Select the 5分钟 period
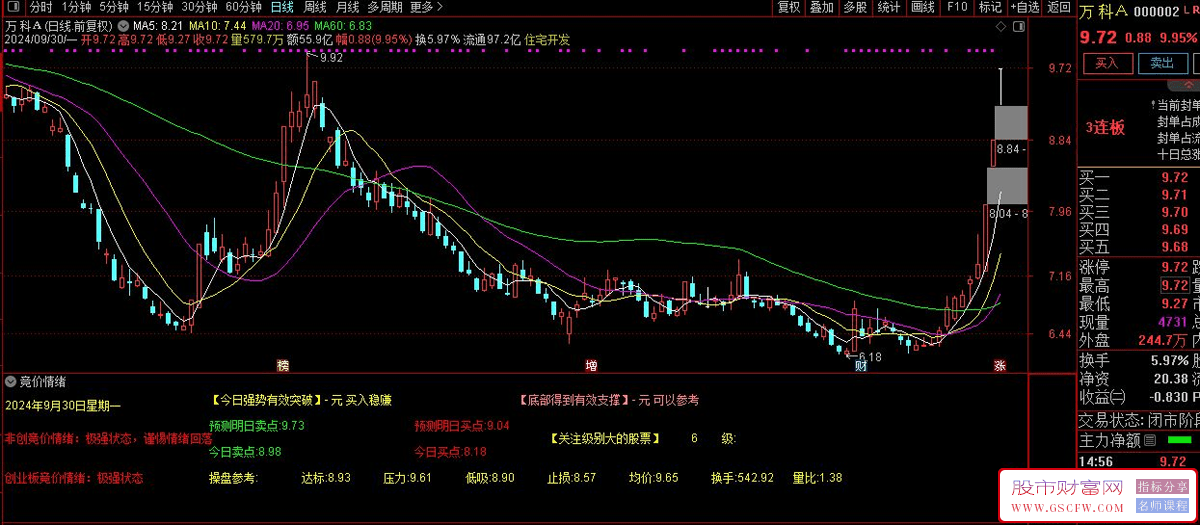1200x525 pixels. coord(115,7)
